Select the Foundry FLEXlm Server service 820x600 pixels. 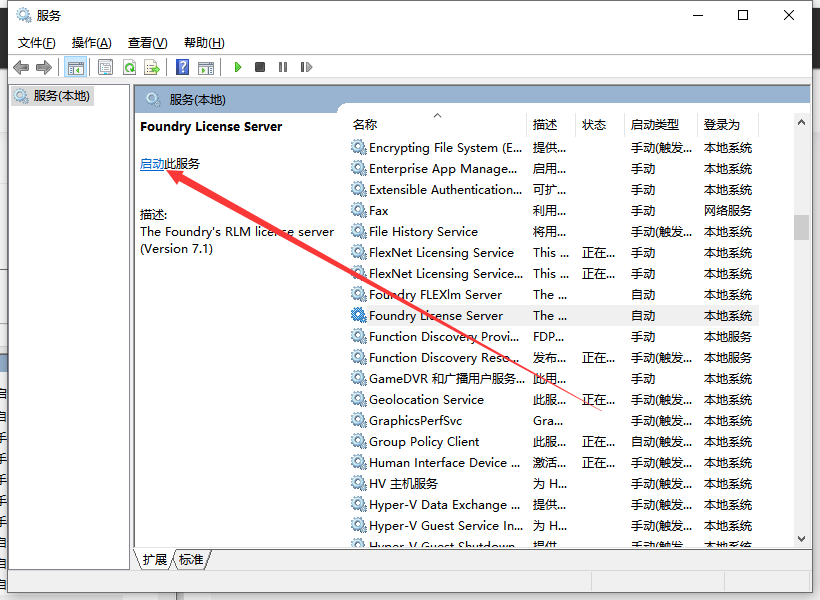point(432,294)
